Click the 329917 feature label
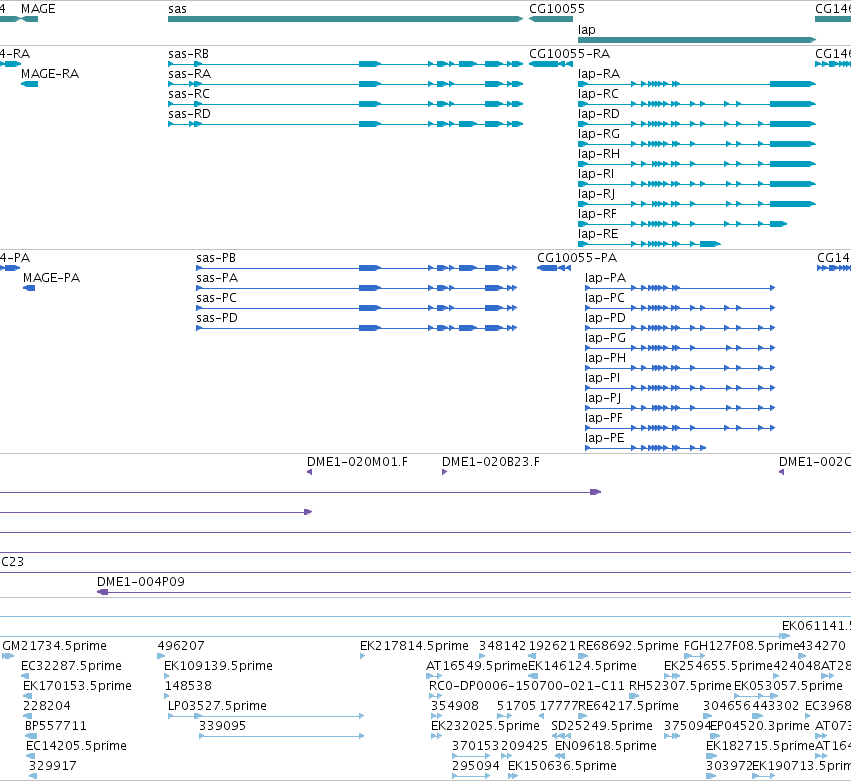The height and width of the screenshot is (781, 851). [53, 766]
